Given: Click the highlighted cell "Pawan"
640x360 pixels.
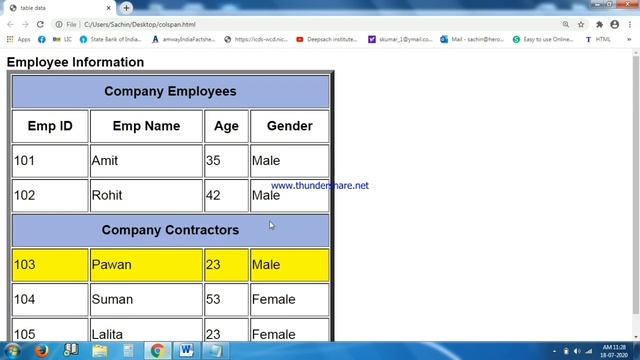Looking at the screenshot, I should click(146, 264).
